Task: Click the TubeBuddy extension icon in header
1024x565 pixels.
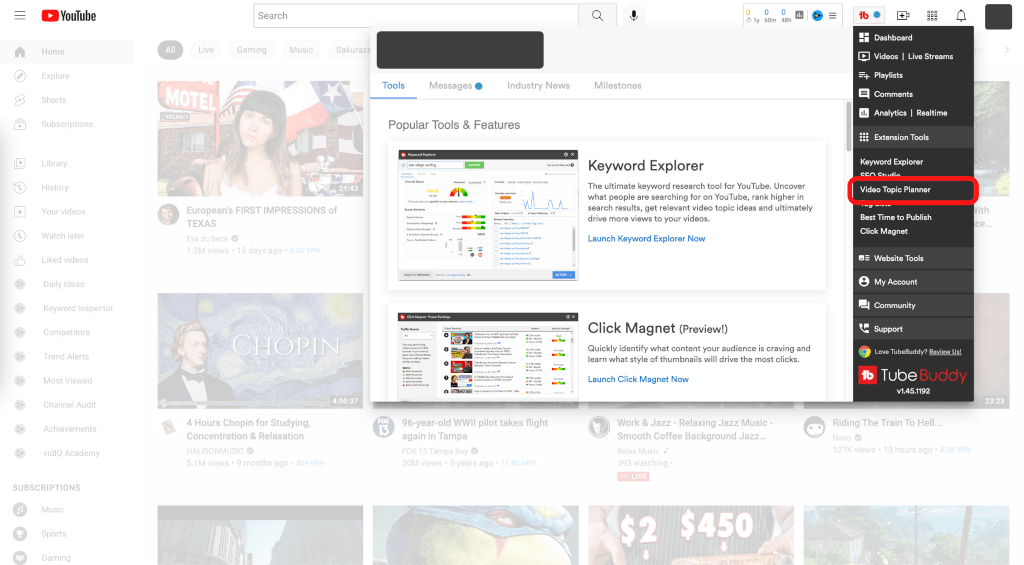Action: click(x=869, y=16)
